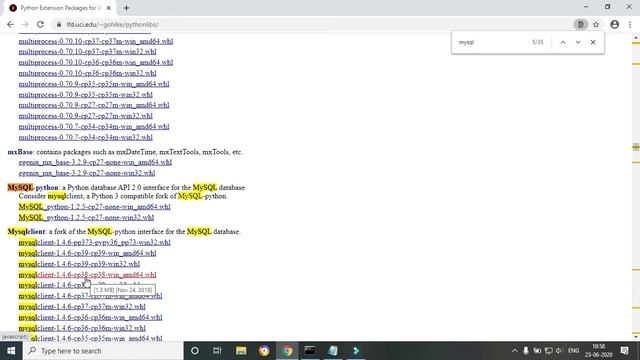Download mysqlclient-1.4.6-cp39-cp39-win_amd64.whl
Viewport: 640px width, 360px height.
point(87,253)
